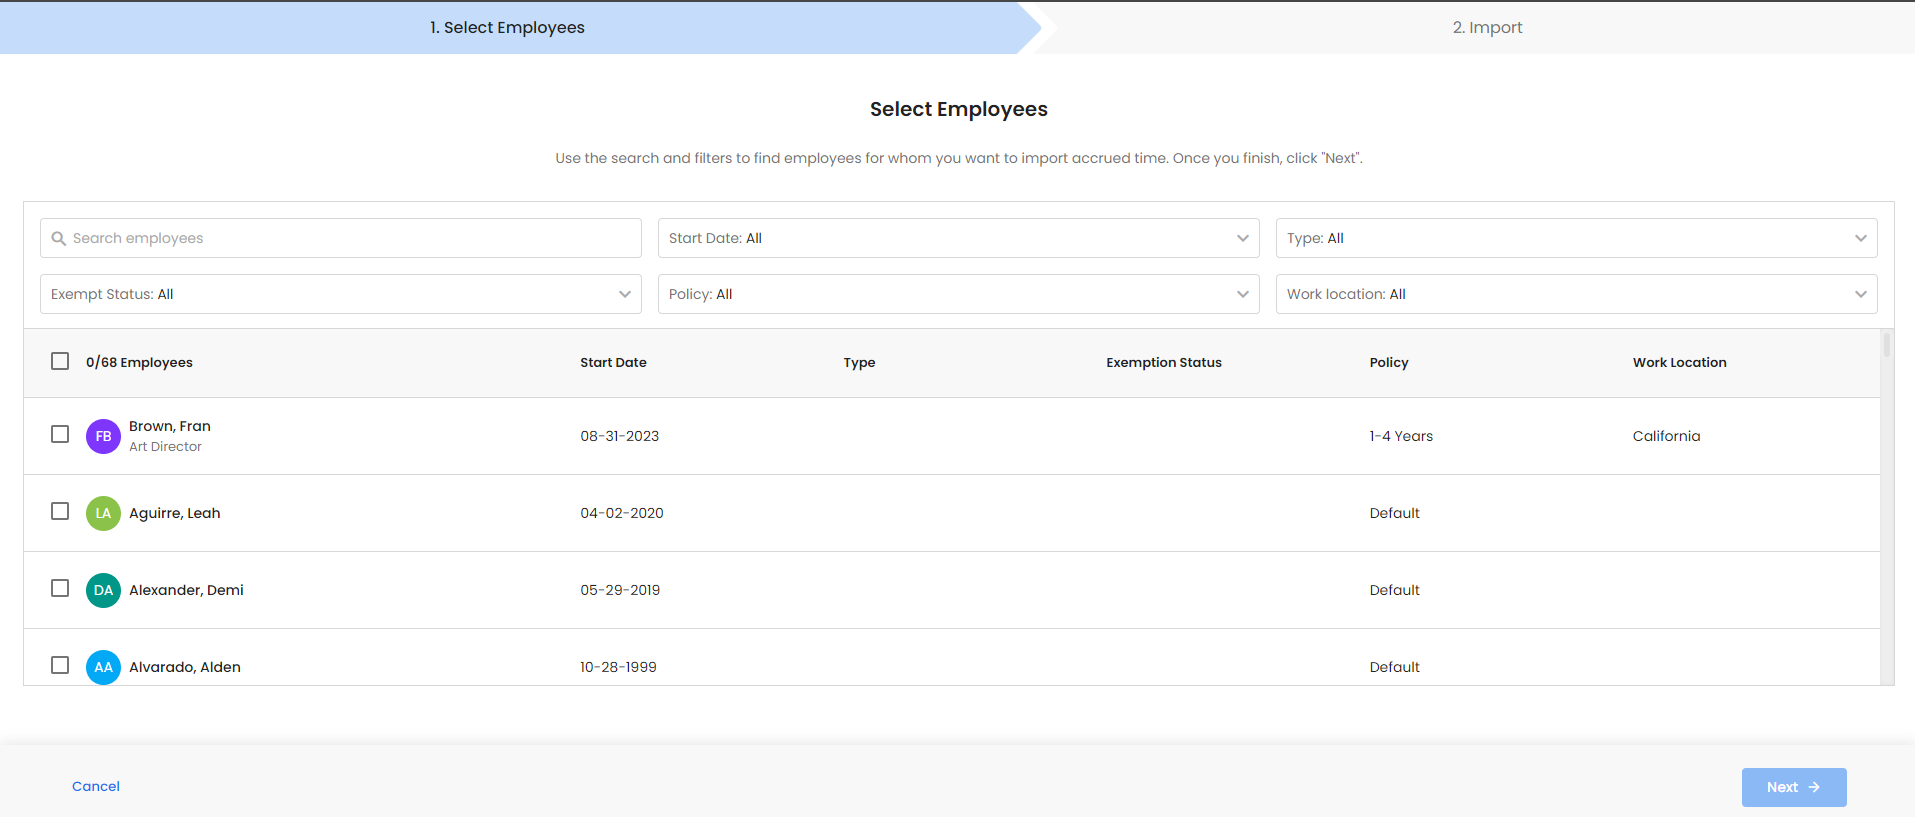Expand the Policy filter dropdown
The height and width of the screenshot is (817, 1915).
(x=958, y=294)
